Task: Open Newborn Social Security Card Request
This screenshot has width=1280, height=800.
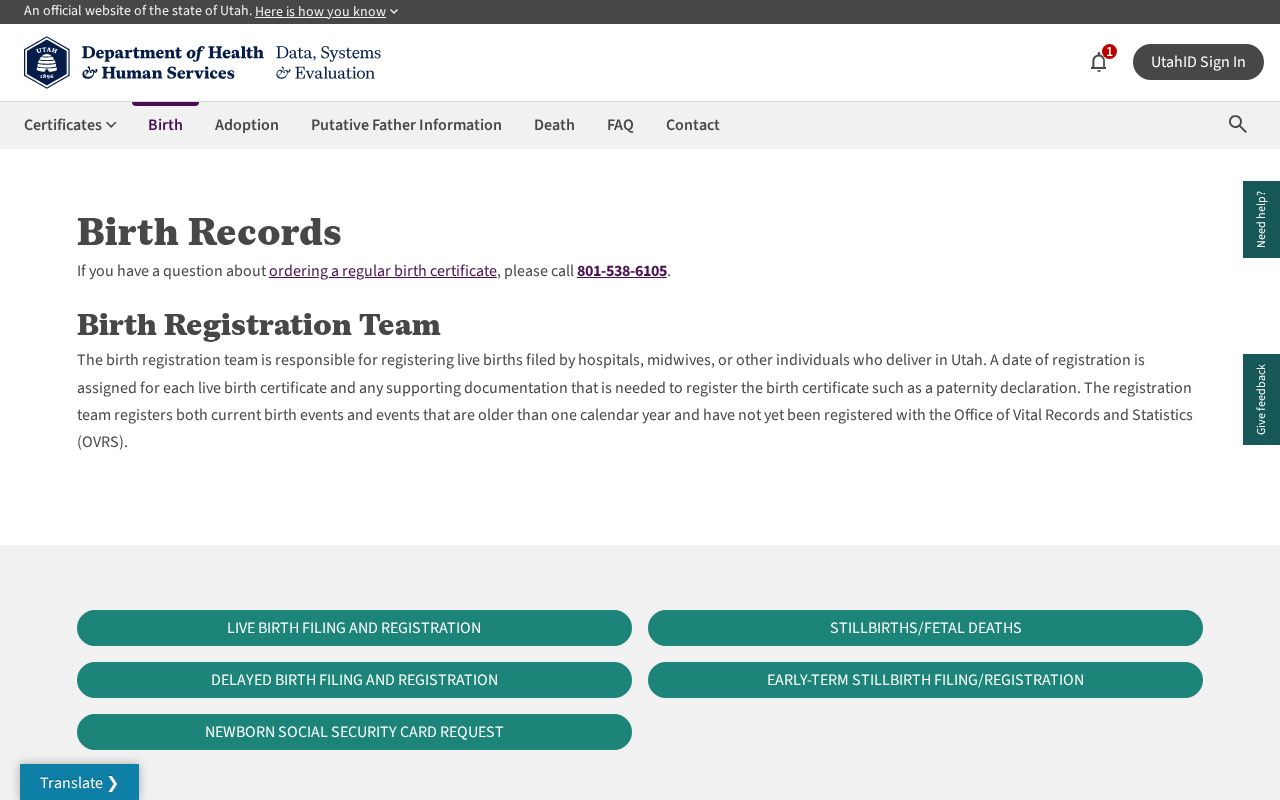Action: [x=354, y=732]
